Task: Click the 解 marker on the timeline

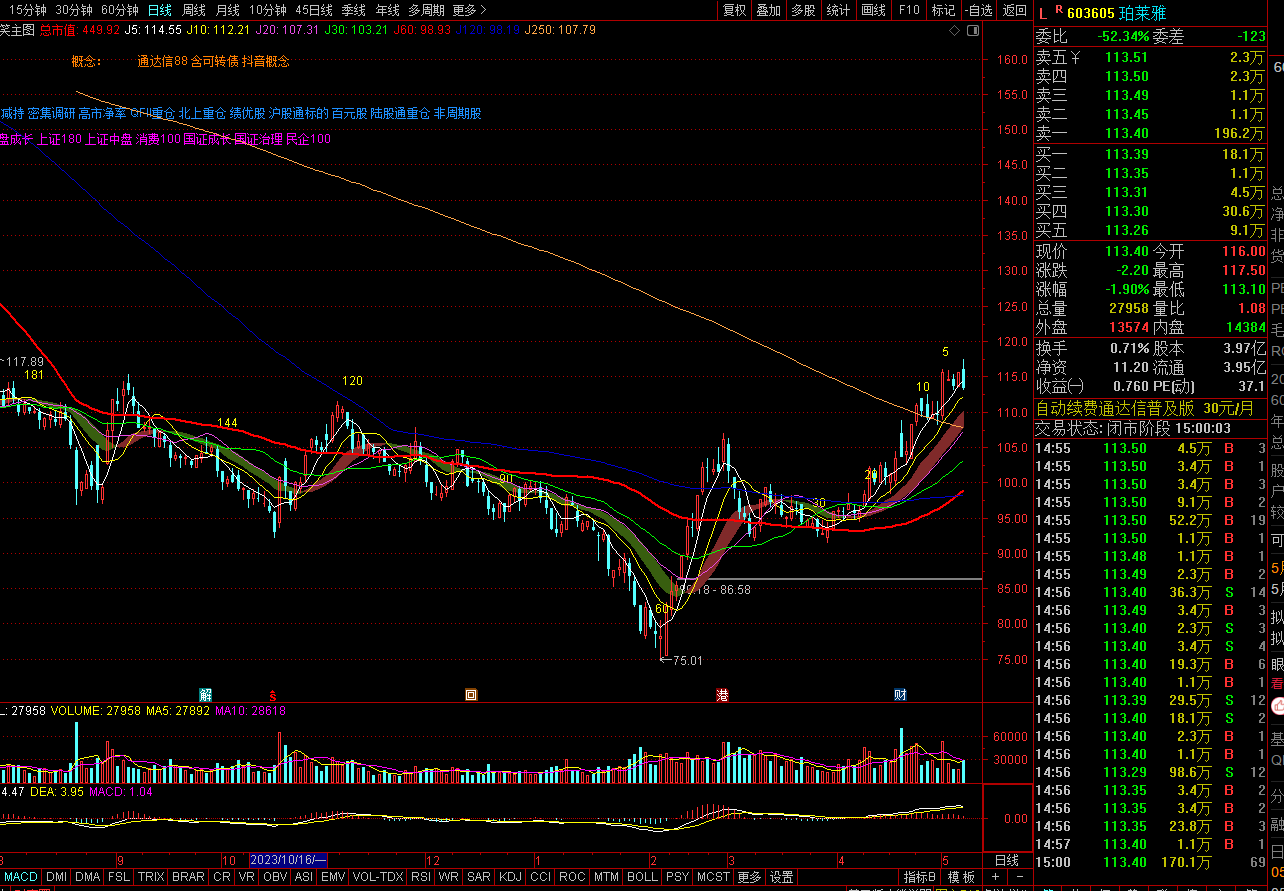Action: pyautogui.click(x=205, y=694)
